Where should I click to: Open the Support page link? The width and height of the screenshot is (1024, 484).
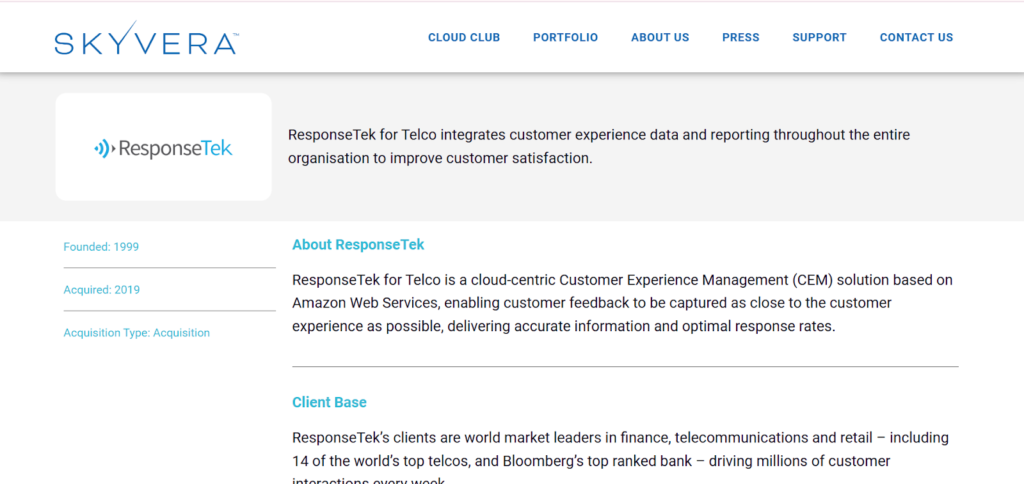819,37
